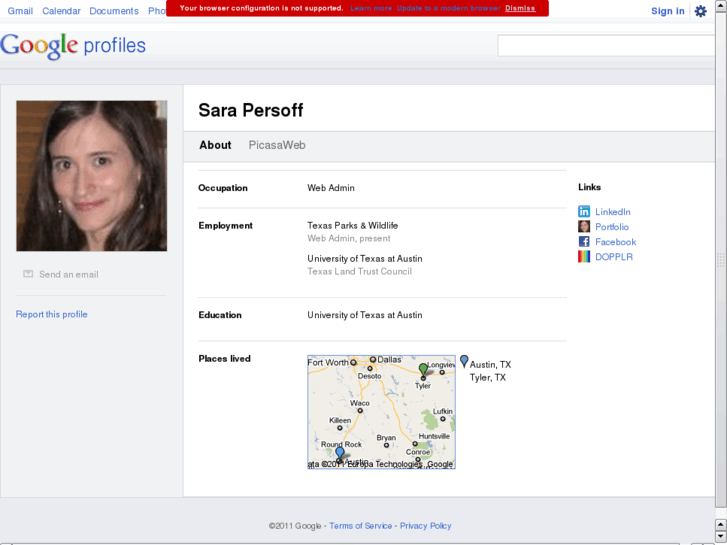Image resolution: width=727 pixels, height=545 pixels.
Task: Open the settings gear icon
Action: [x=700, y=11]
